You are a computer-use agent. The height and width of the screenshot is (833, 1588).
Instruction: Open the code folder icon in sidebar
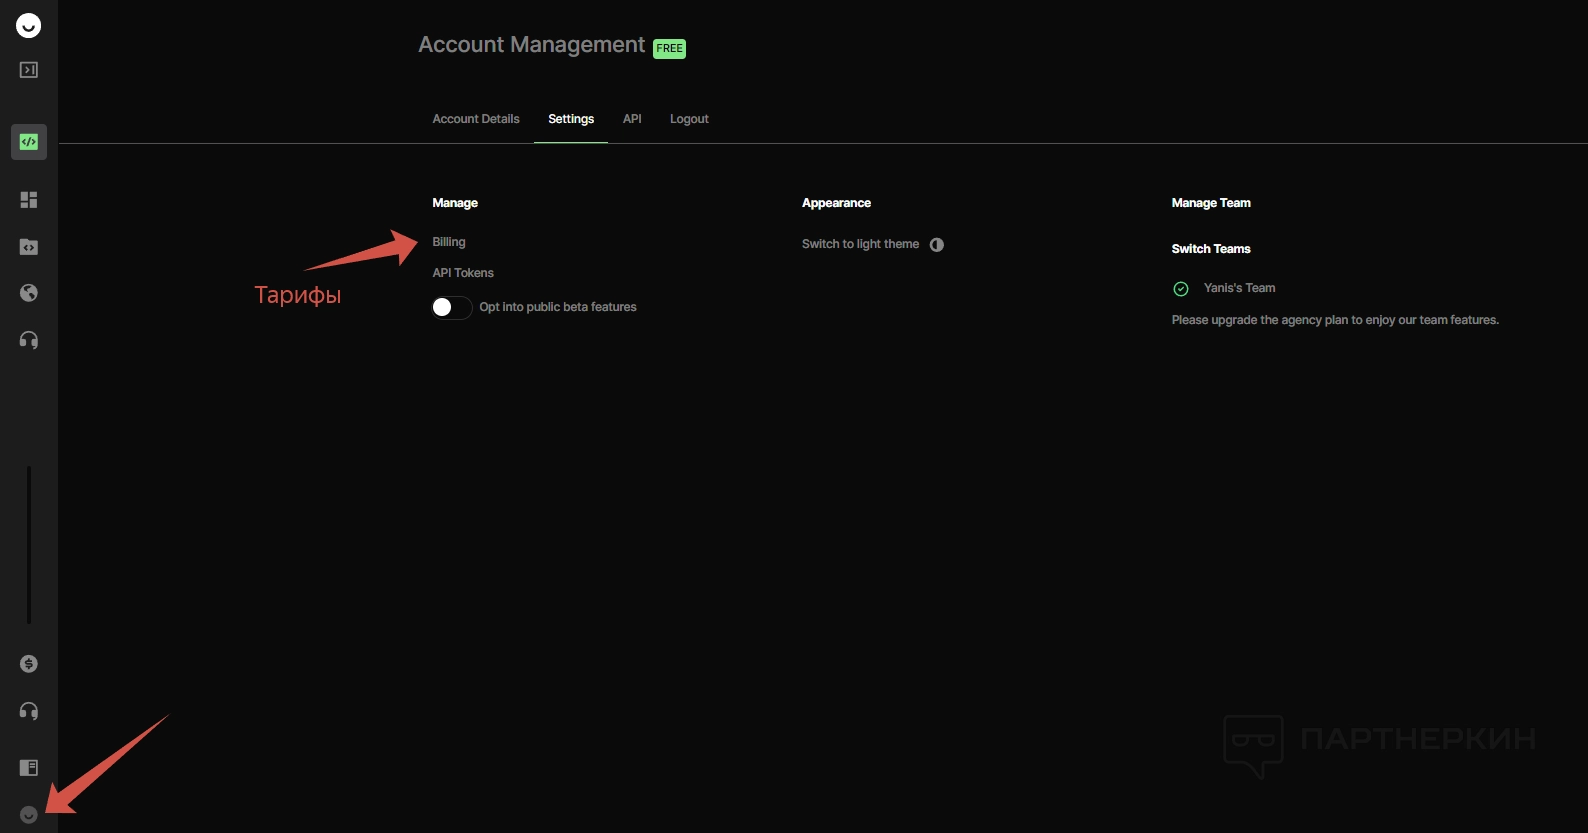pyautogui.click(x=29, y=247)
